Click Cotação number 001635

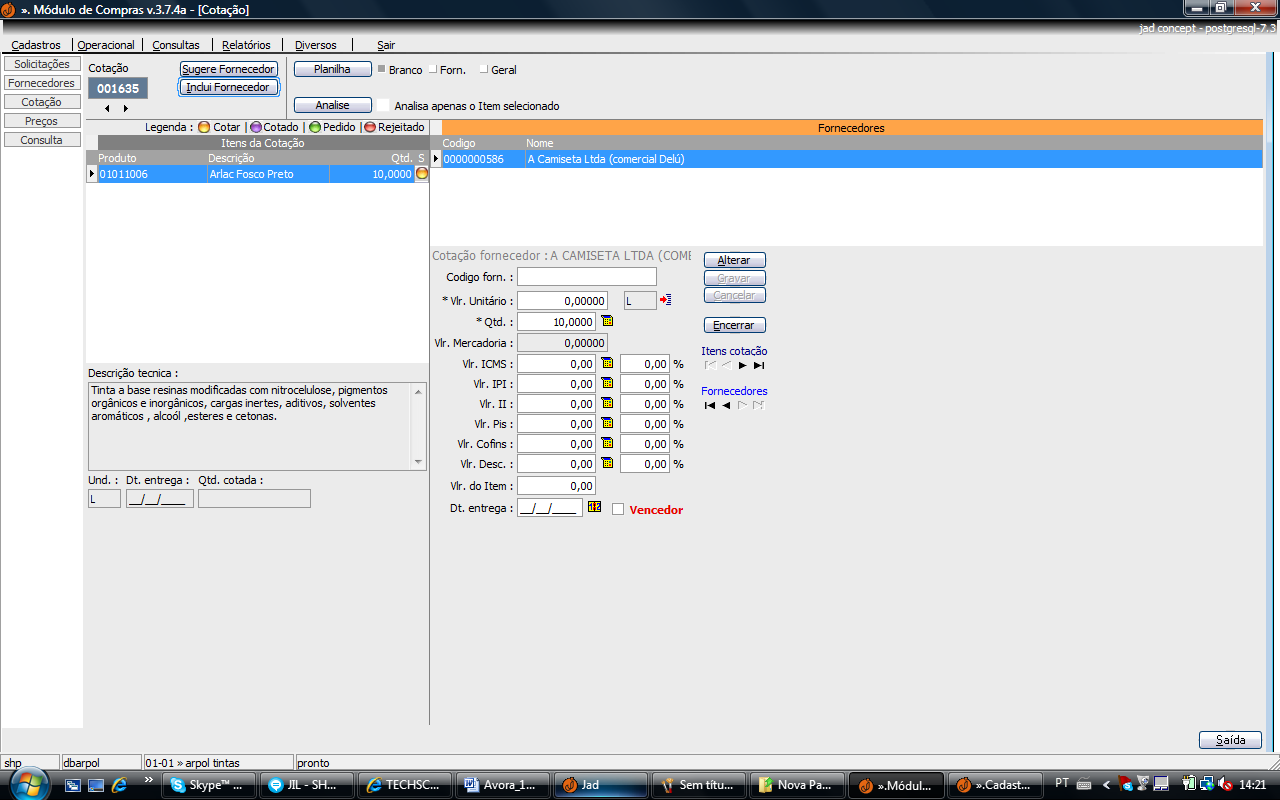118,88
